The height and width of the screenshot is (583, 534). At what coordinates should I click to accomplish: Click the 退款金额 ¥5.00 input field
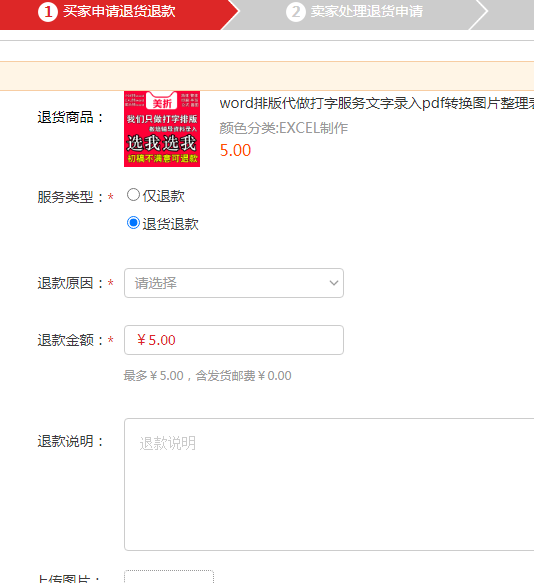pyautogui.click(x=234, y=340)
